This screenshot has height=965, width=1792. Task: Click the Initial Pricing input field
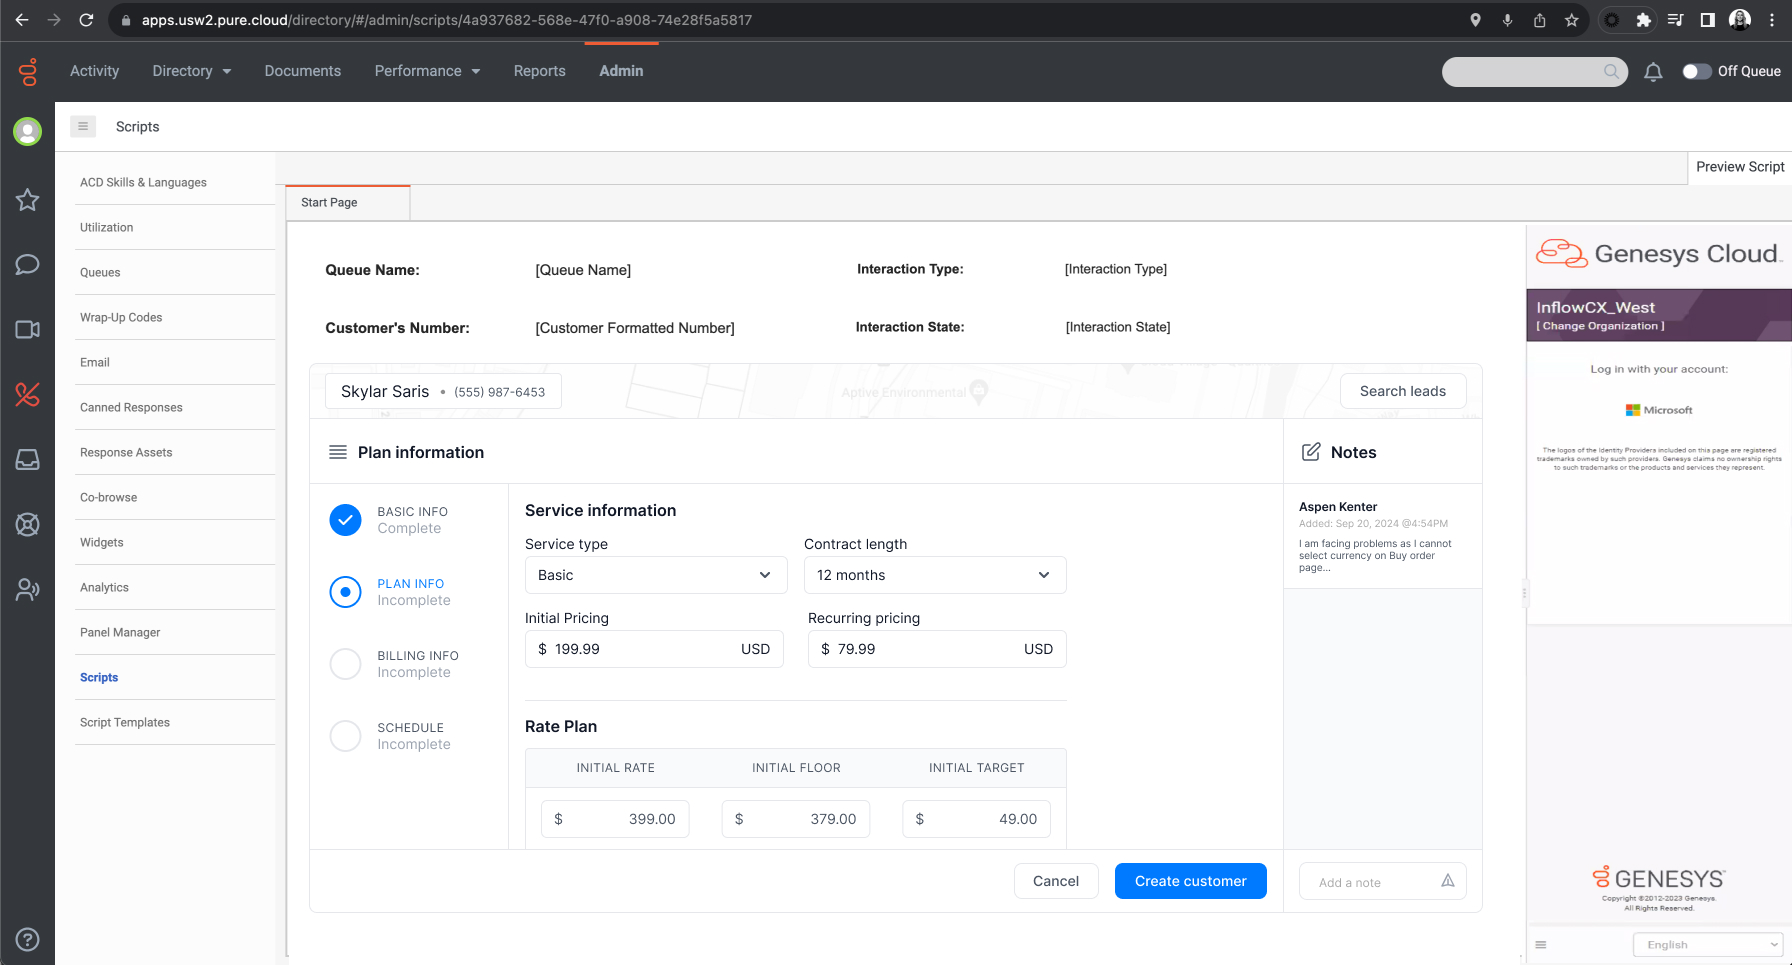(654, 649)
